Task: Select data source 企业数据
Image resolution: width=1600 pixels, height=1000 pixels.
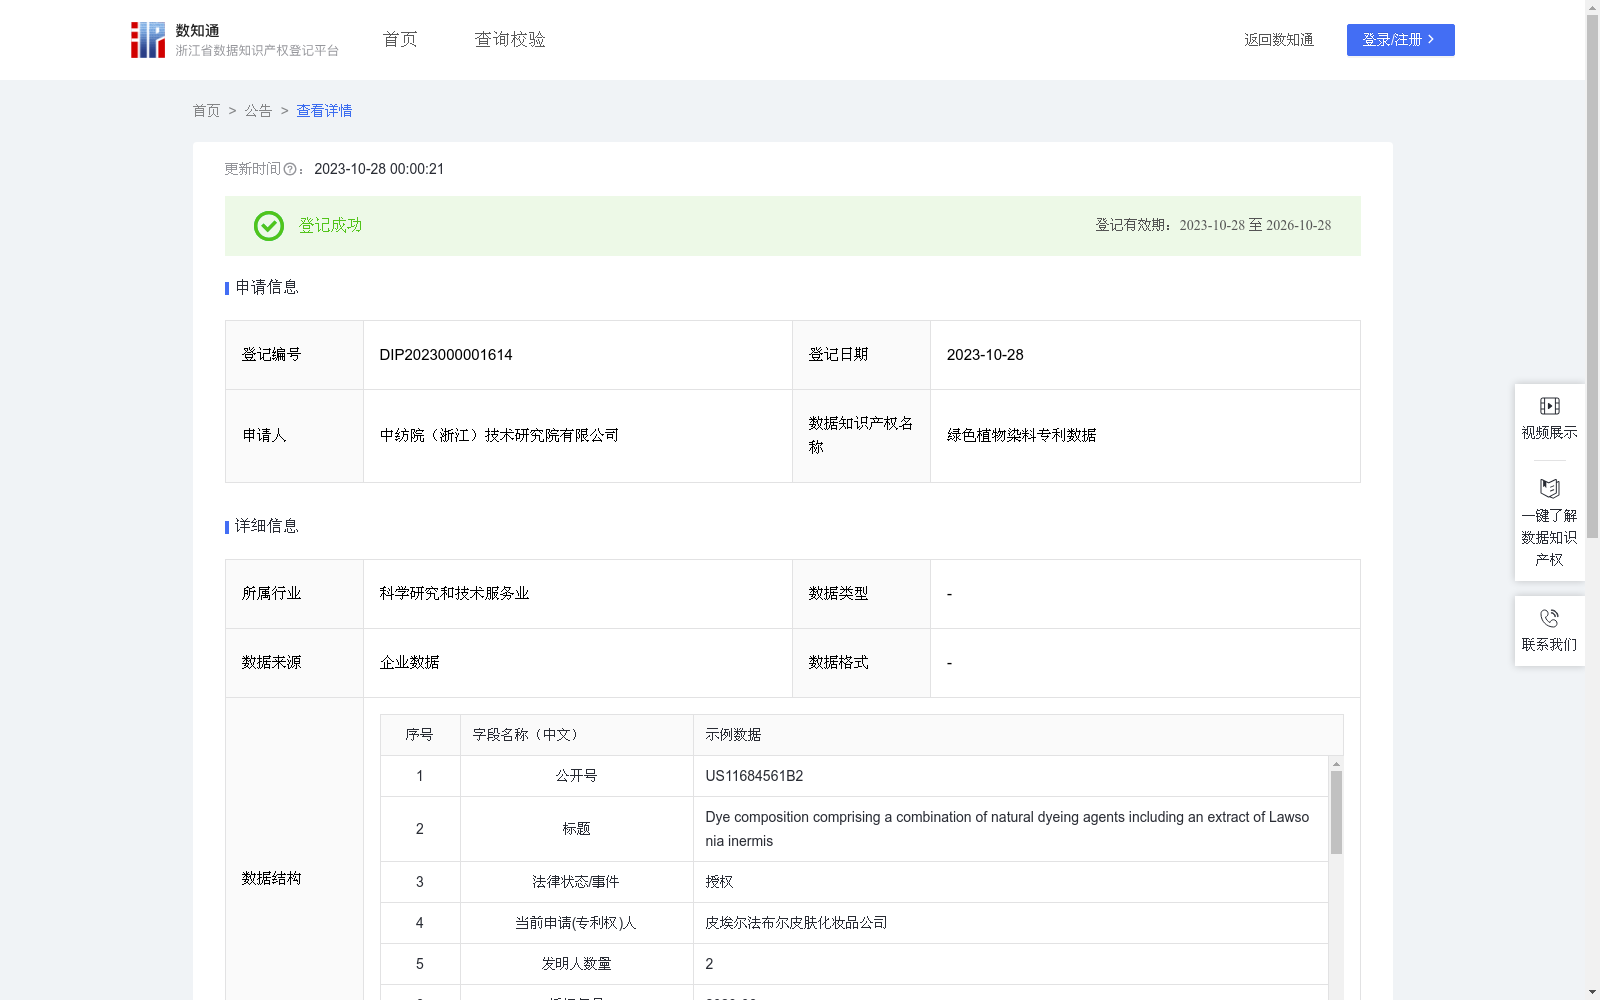Action: [409, 663]
